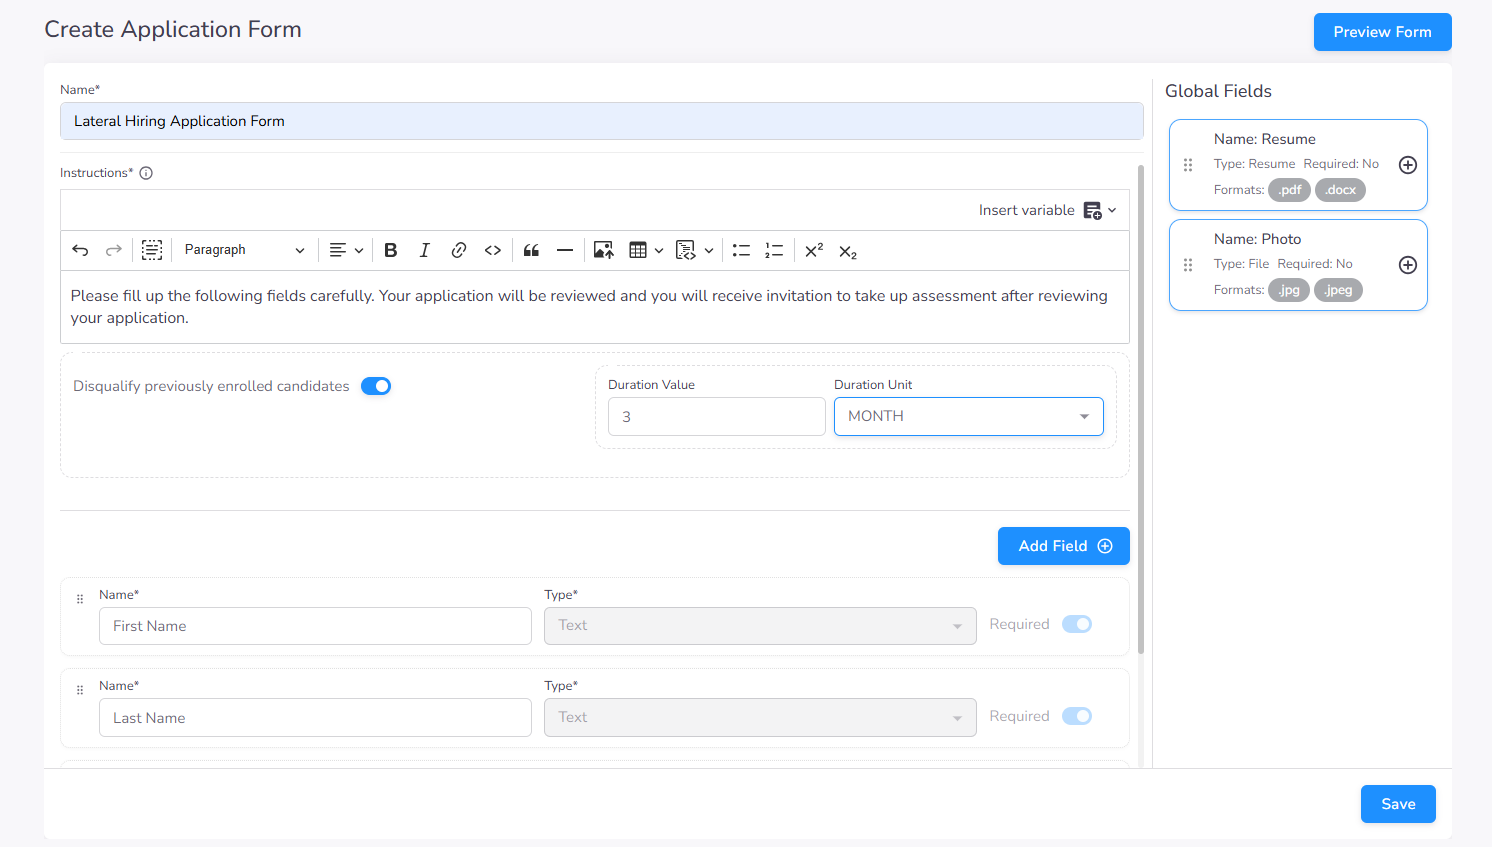Insert a link using the link icon

tap(458, 250)
